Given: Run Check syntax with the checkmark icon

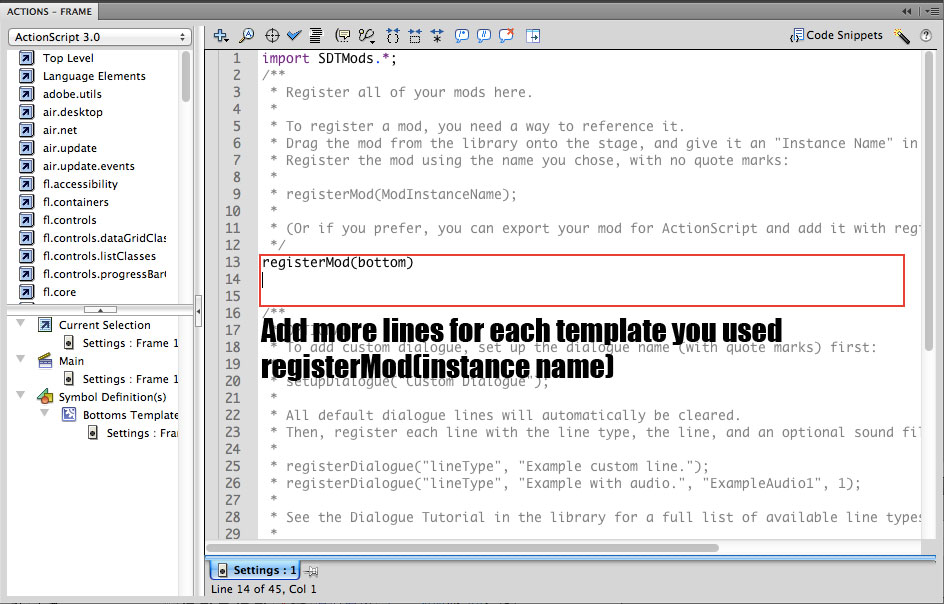Looking at the screenshot, I should coord(295,36).
